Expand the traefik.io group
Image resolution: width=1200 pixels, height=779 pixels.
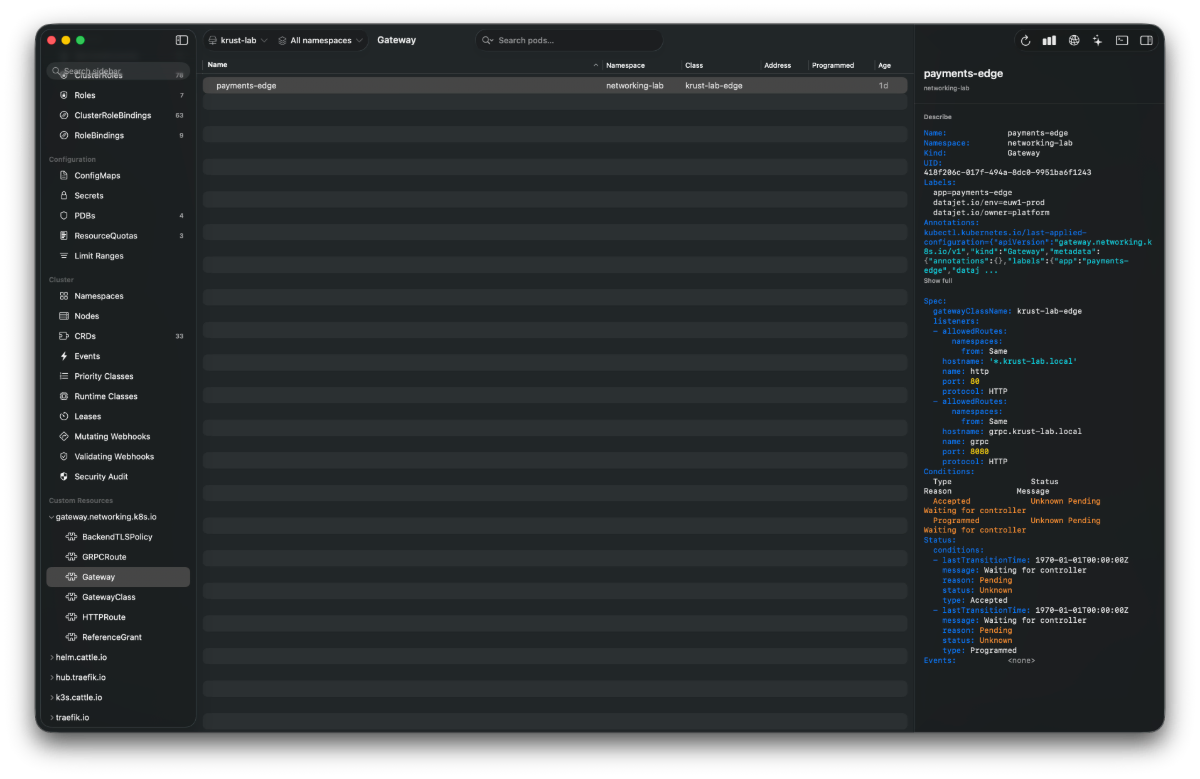tap(52, 717)
